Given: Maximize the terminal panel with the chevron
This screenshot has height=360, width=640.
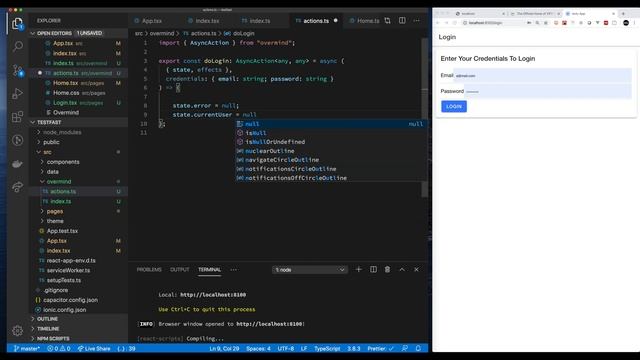Looking at the screenshot, I should (402, 269).
